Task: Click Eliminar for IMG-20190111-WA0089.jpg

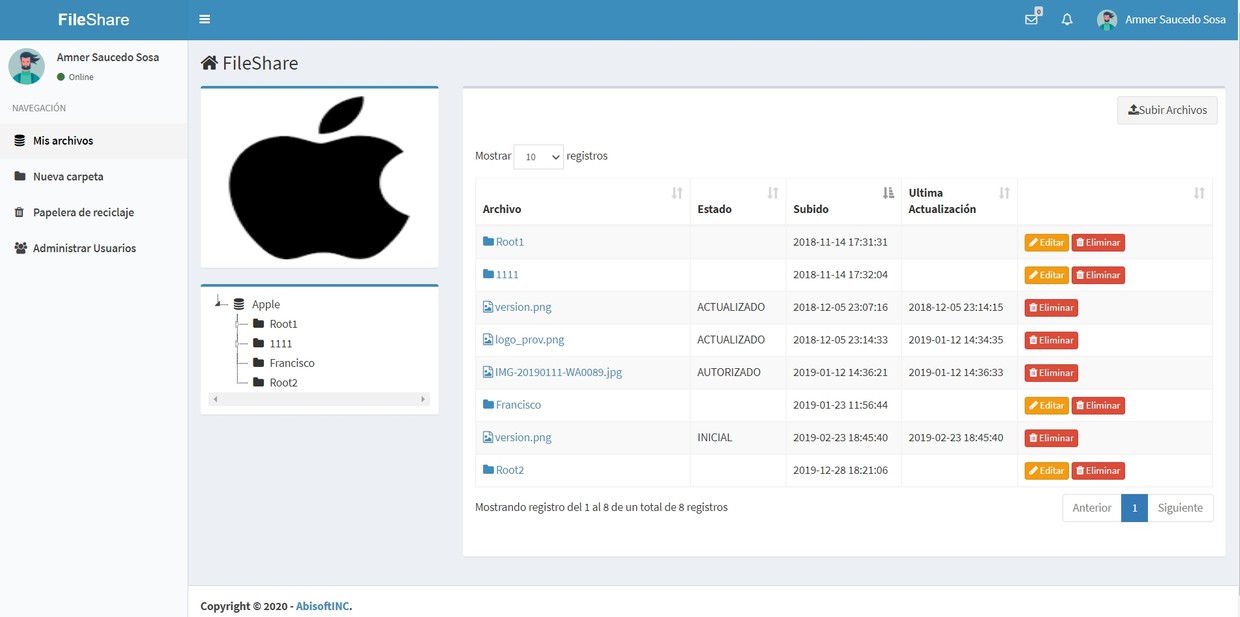Action: click(x=1051, y=373)
